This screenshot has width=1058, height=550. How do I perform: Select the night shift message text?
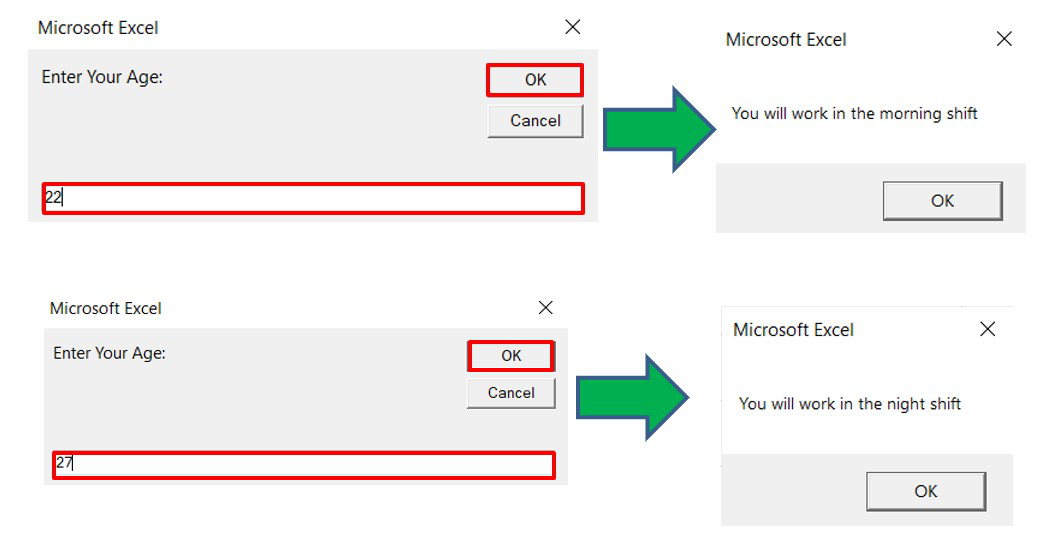point(850,404)
